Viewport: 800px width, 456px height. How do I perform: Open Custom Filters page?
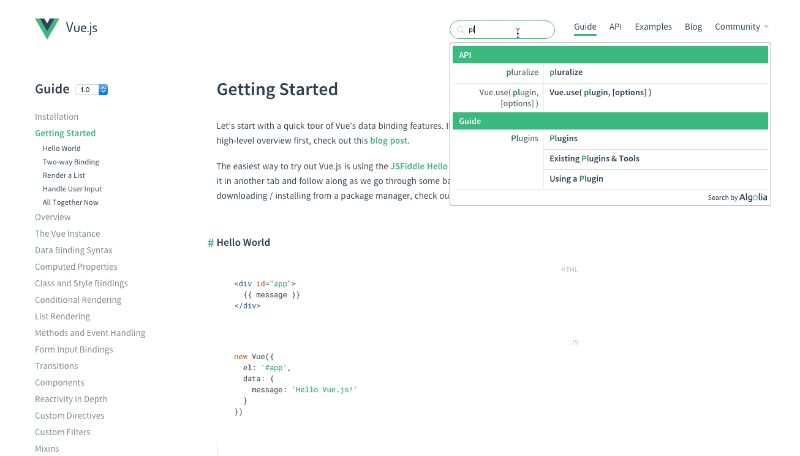pyautogui.click(x=62, y=432)
